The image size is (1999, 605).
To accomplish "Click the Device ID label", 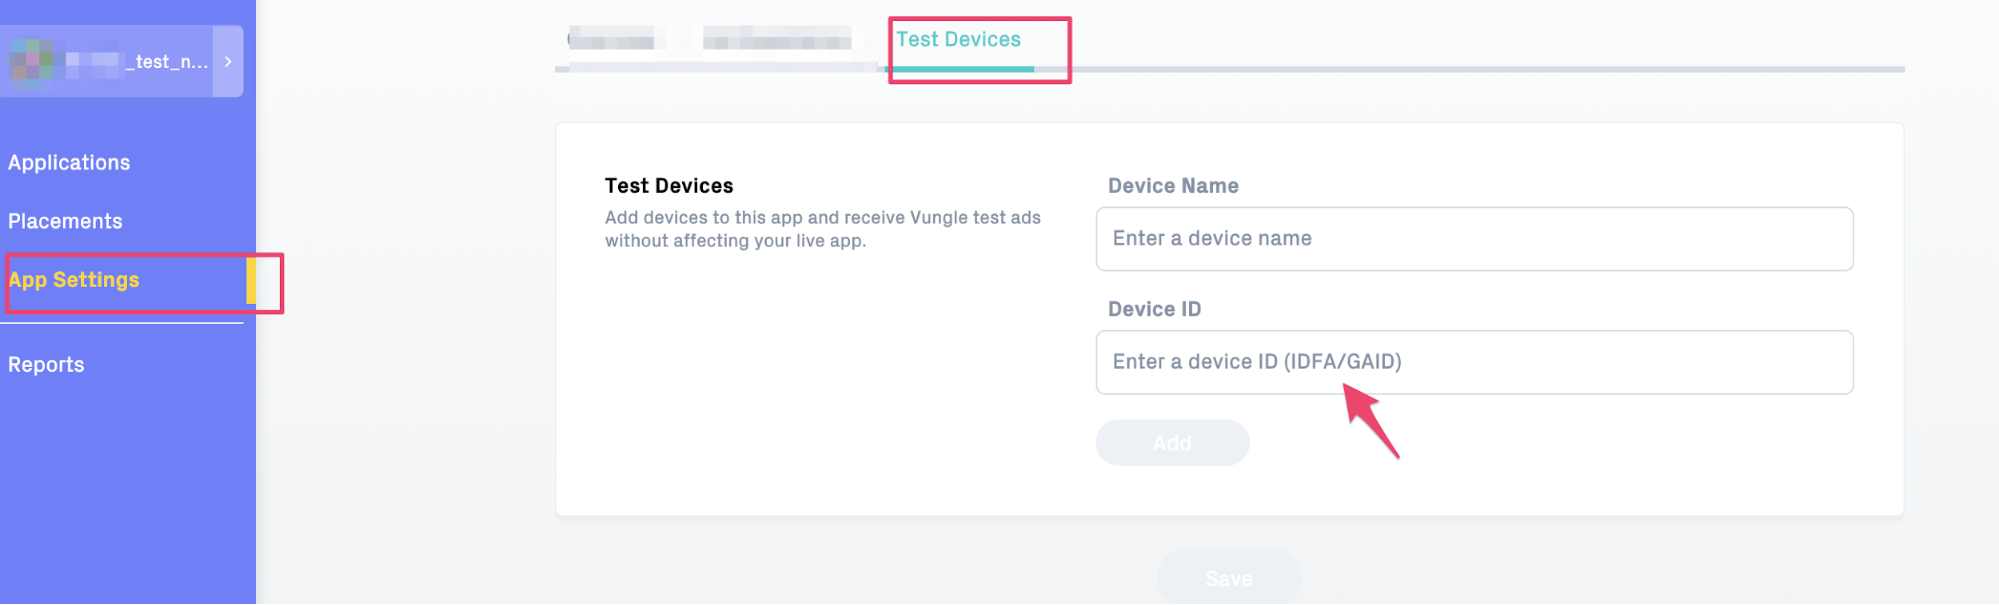I will (x=1154, y=309).
